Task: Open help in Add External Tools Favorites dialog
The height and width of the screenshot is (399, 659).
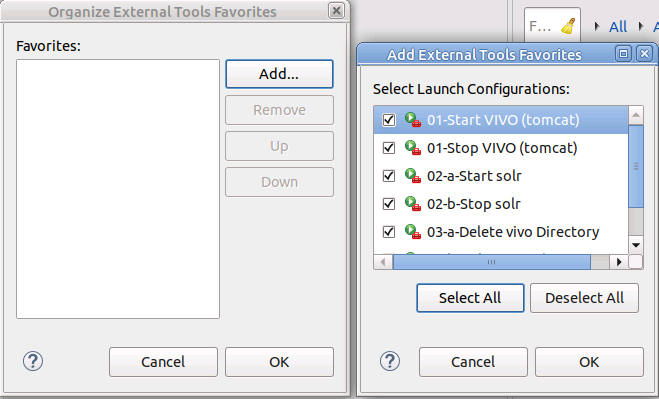Action: pos(390,361)
